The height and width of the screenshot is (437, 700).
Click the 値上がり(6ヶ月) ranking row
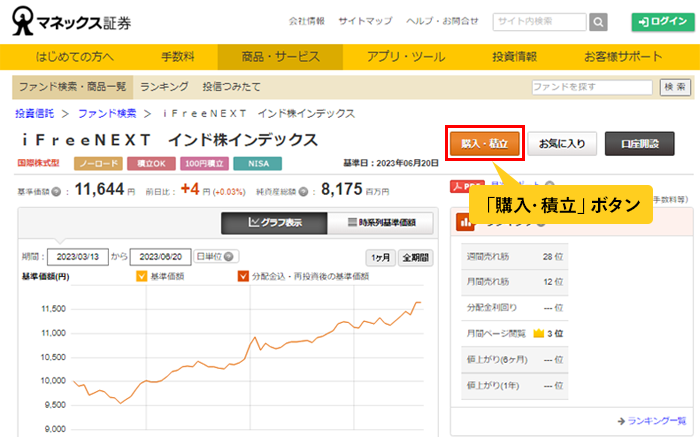[515, 360]
